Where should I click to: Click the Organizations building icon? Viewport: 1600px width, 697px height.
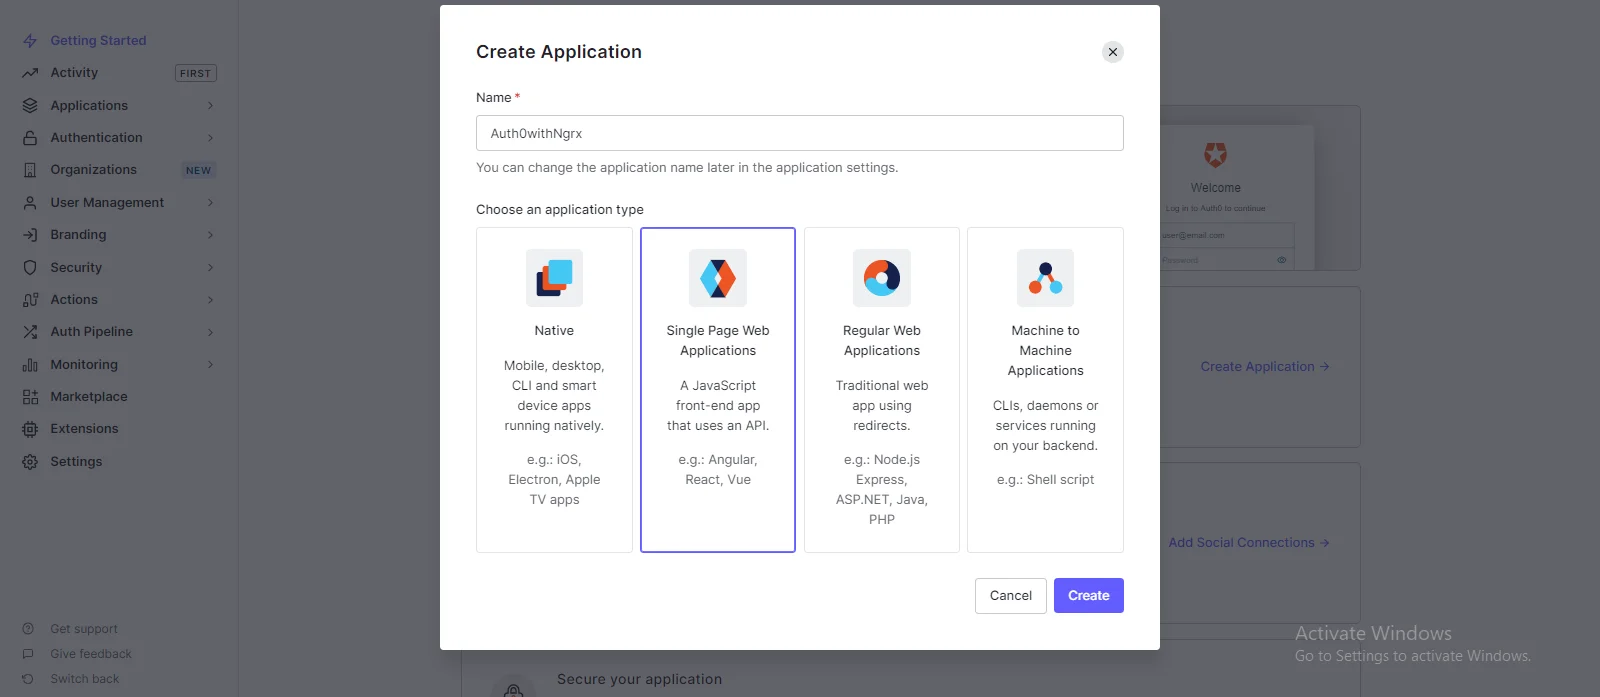coord(30,170)
